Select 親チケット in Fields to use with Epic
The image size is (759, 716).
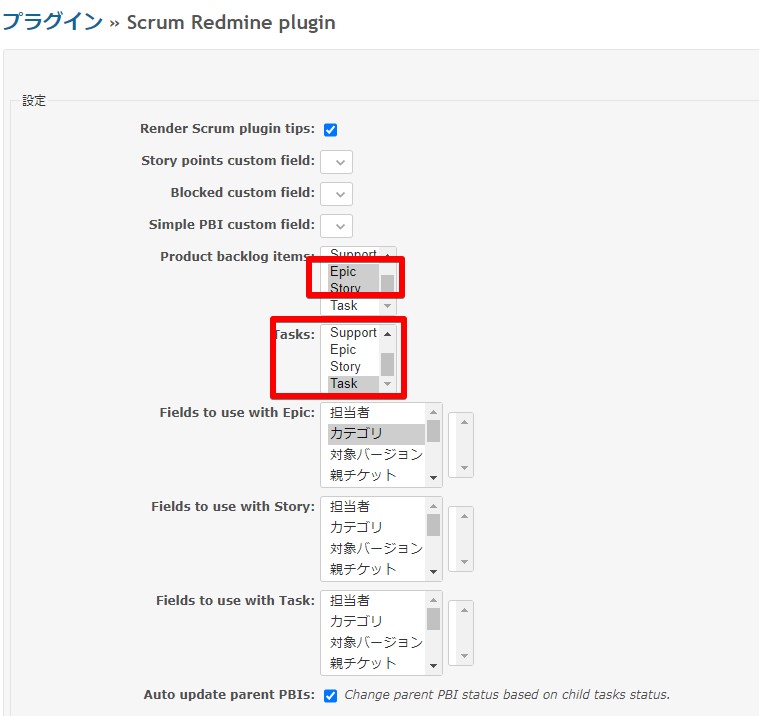377,475
